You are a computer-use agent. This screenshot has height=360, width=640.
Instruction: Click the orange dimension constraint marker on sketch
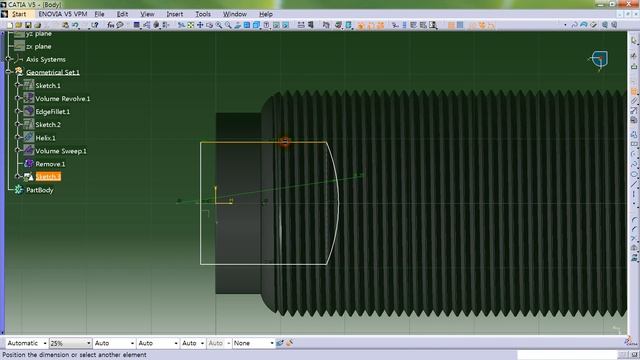[285, 142]
